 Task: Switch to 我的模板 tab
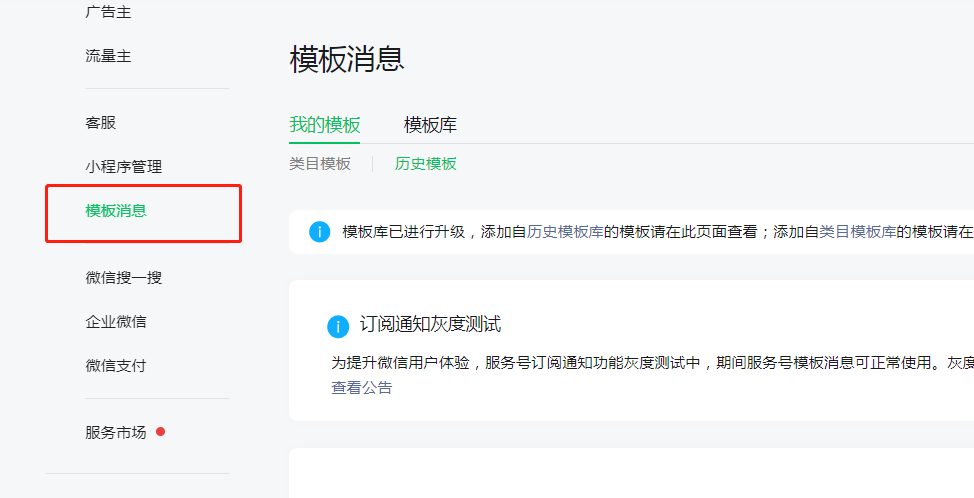pos(325,125)
